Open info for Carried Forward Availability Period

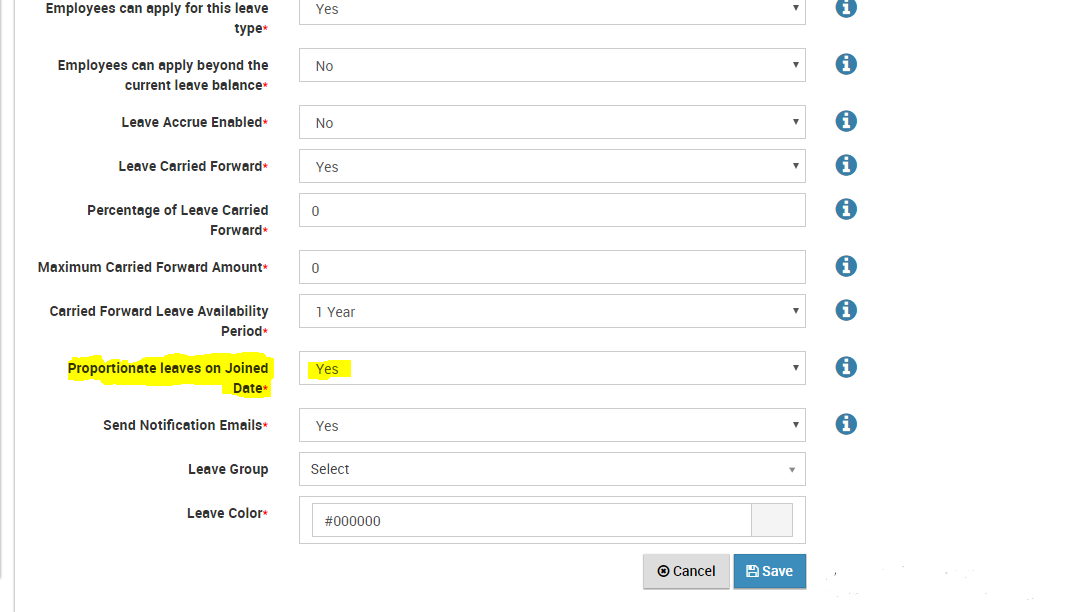(846, 310)
